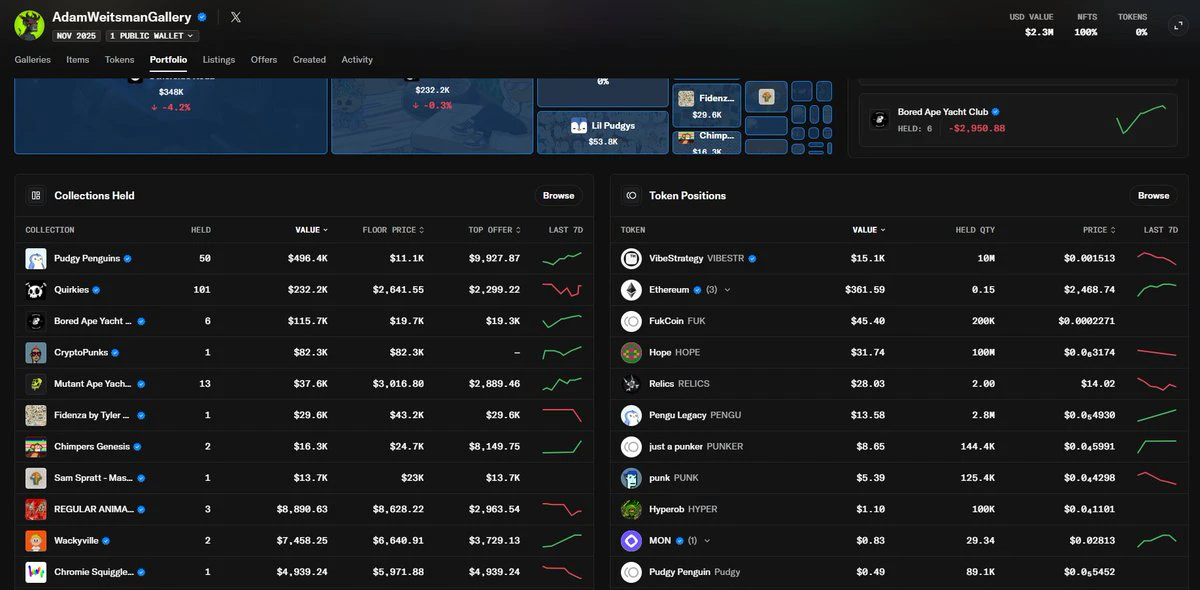
Task: Click the Relics token icon
Action: click(631, 384)
